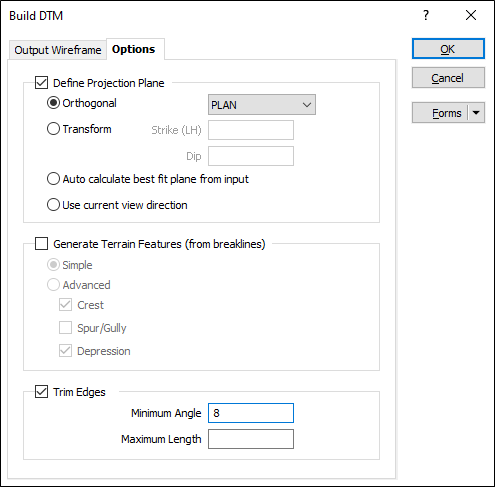The width and height of the screenshot is (495, 487).
Task: Toggle the Trim Edges checkbox
Action: click(x=41, y=392)
